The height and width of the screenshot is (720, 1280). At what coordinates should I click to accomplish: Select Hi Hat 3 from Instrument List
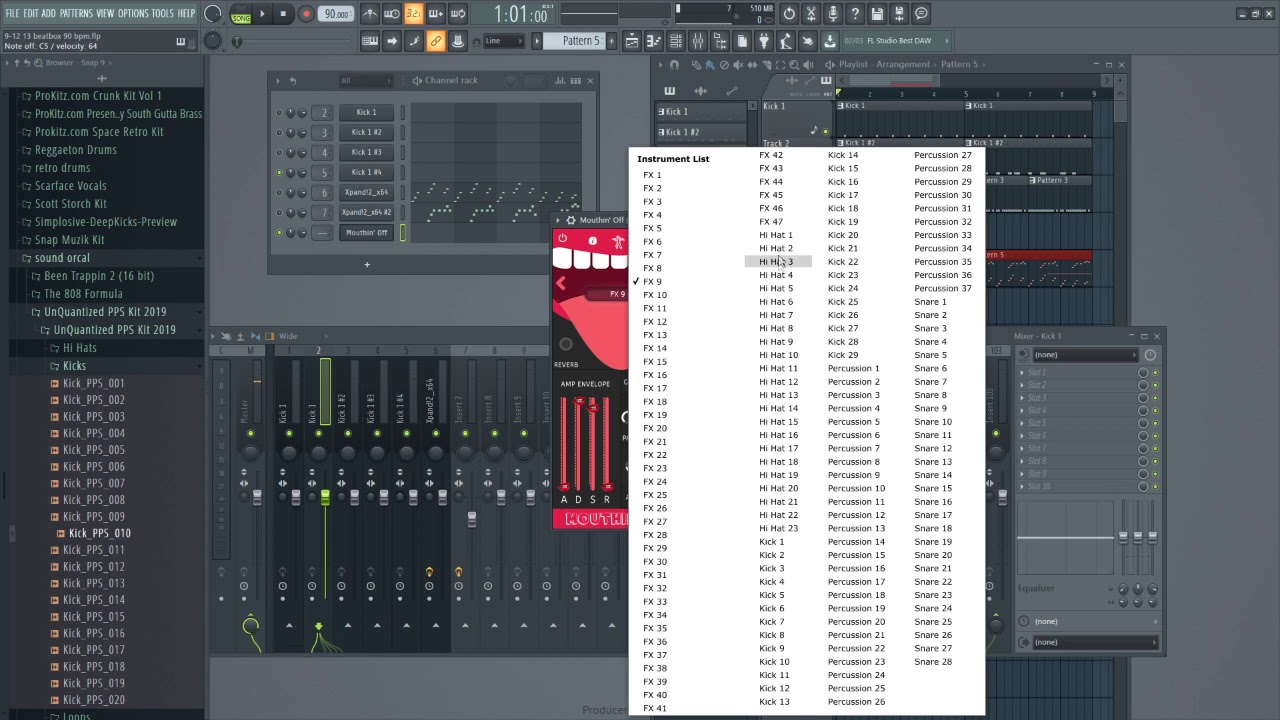(x=776, y=262)
